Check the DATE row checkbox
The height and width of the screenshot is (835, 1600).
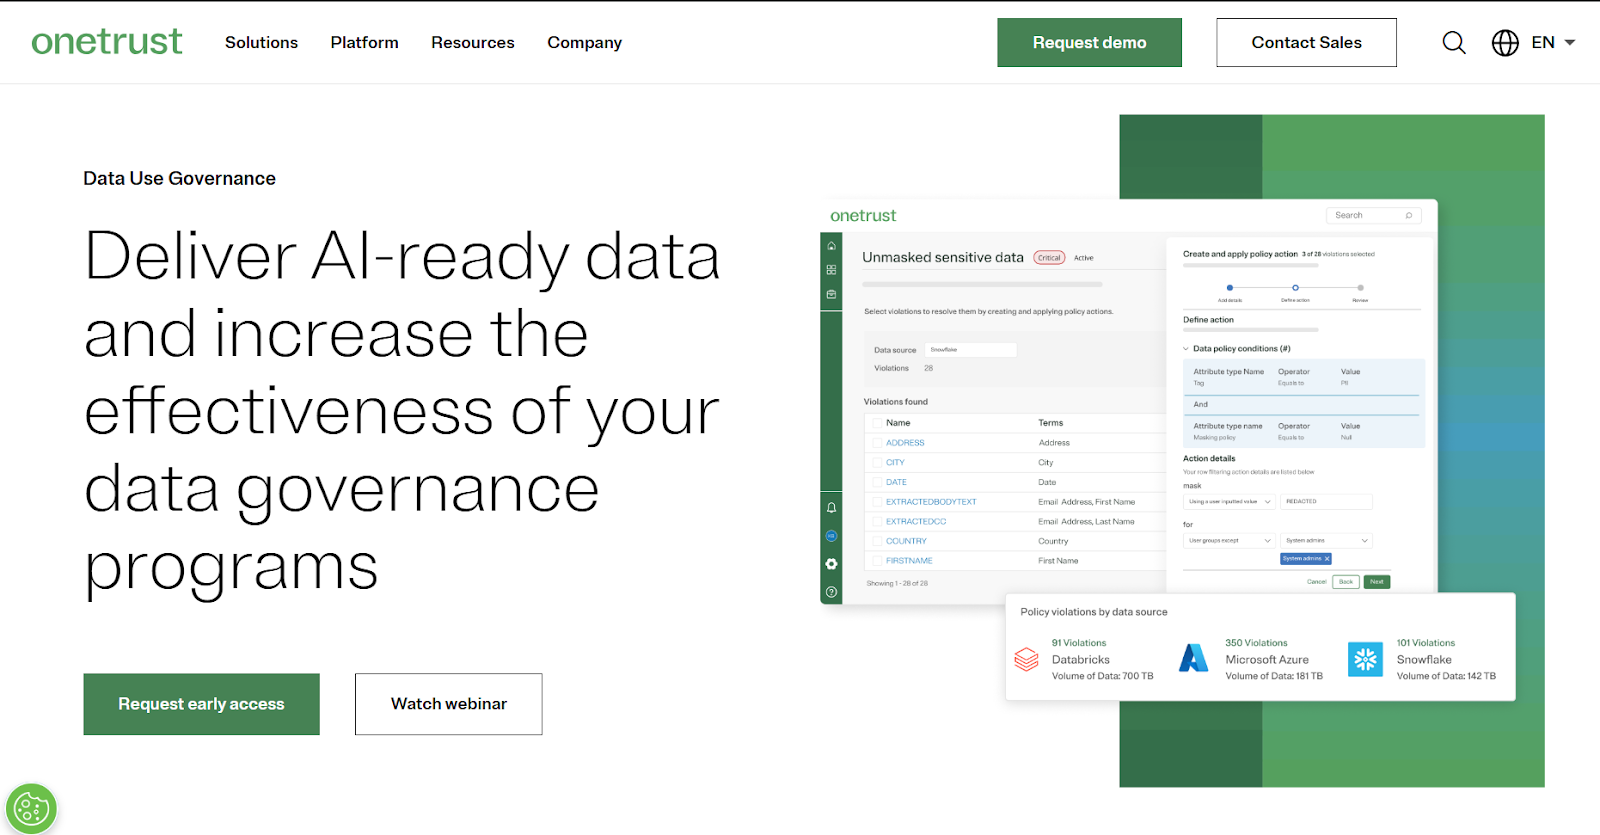[x=877, y=482]
